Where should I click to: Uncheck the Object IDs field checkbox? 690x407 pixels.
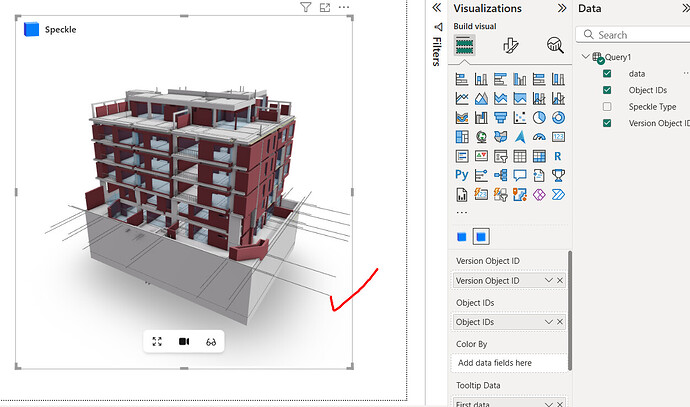coord(607,90)
